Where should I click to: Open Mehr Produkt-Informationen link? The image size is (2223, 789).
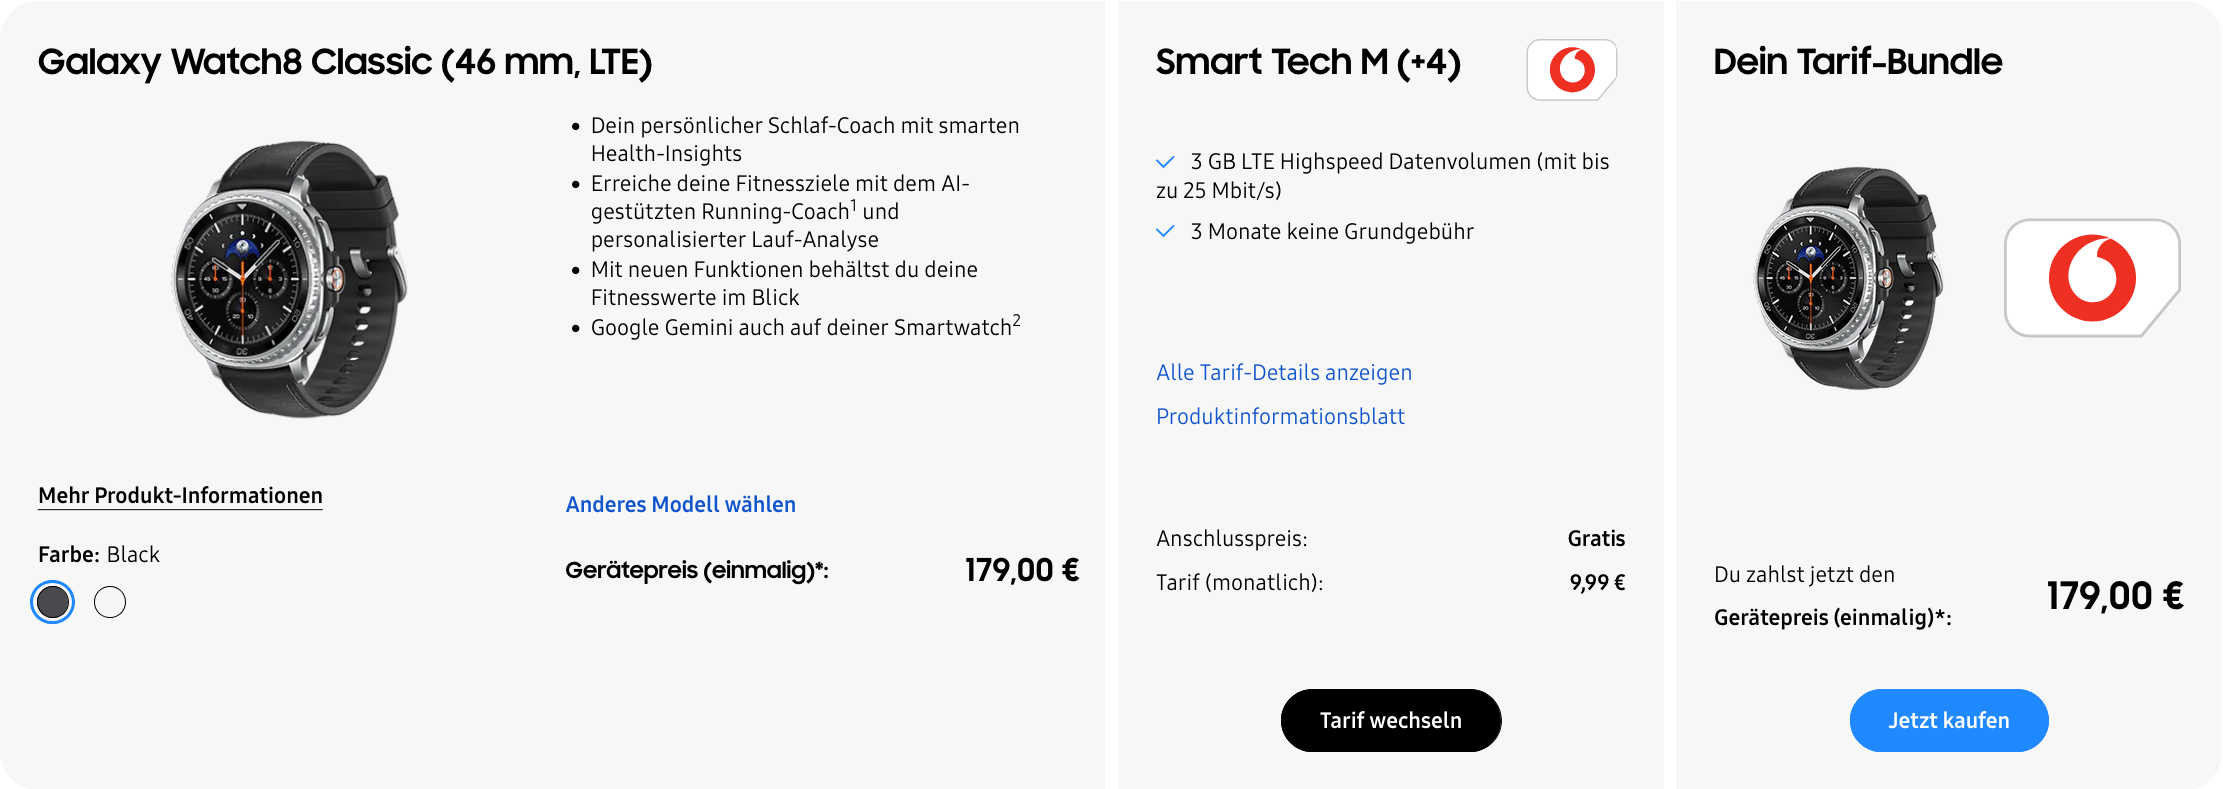pos(180,496)
